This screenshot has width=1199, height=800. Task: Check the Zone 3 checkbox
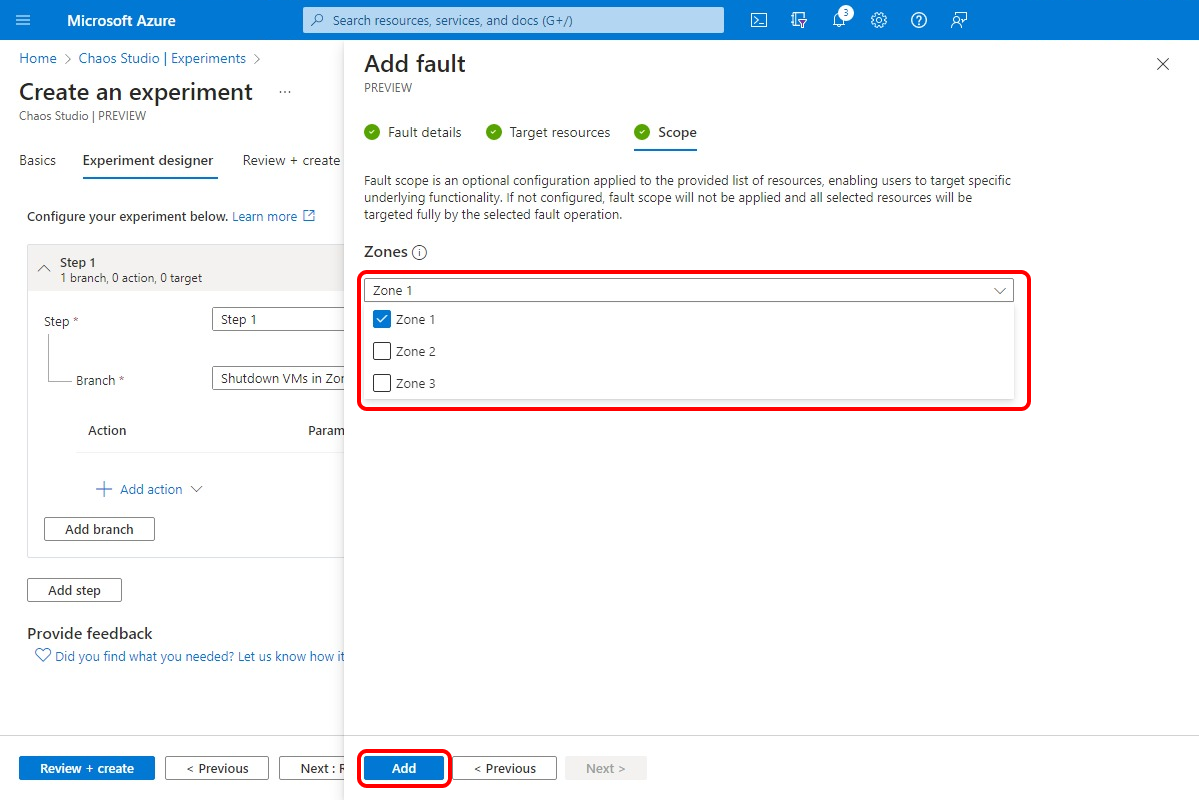pos(382,383)
